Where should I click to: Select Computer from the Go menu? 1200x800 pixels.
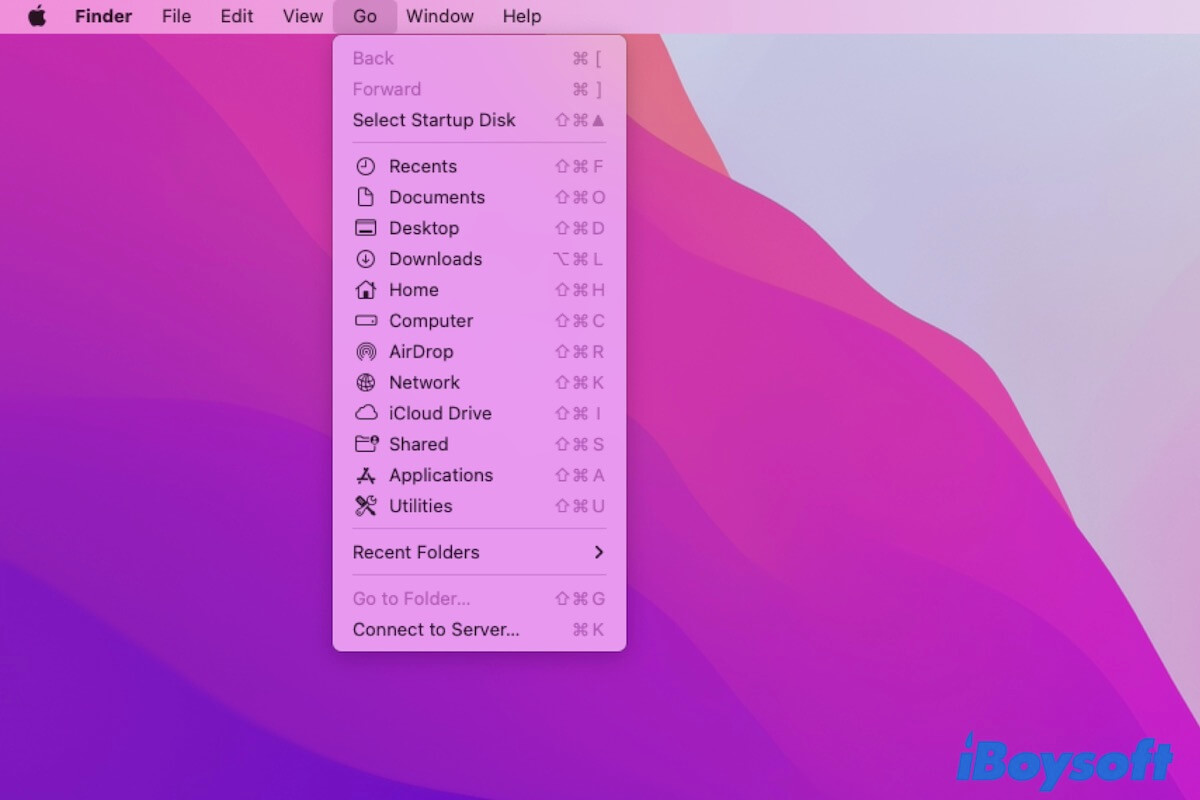(431, 321)
